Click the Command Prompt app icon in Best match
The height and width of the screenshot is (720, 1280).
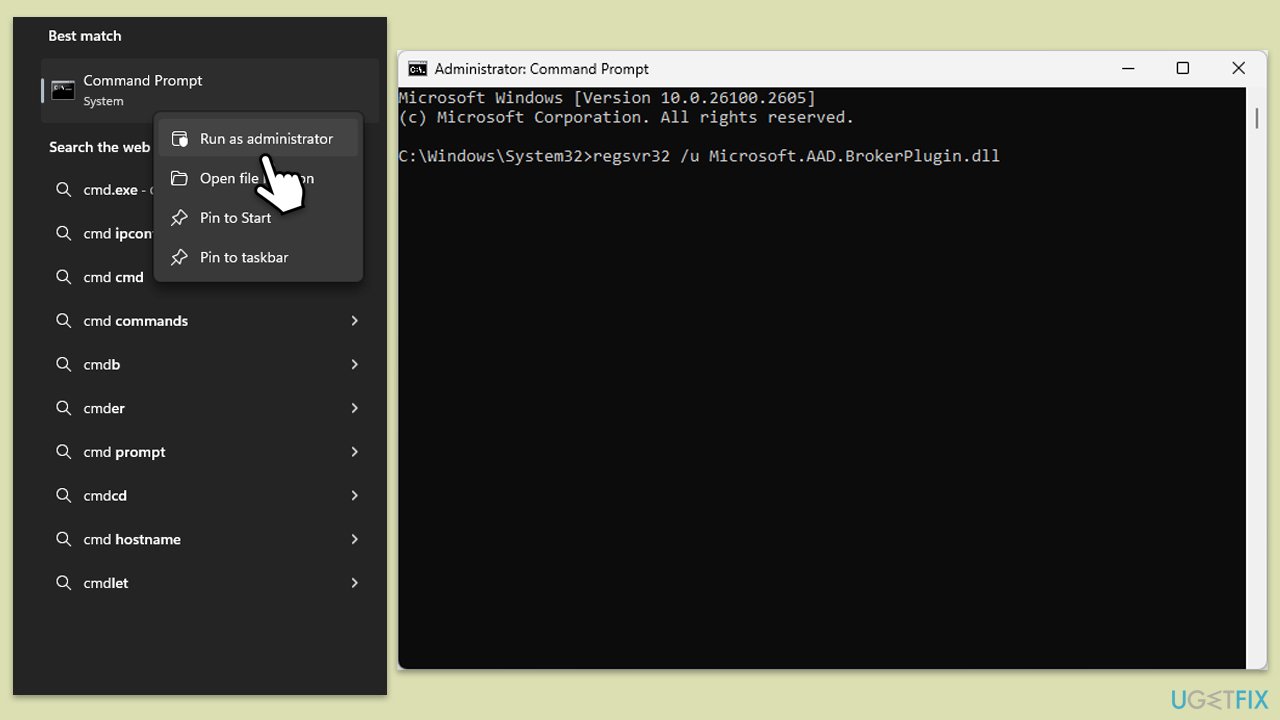click(x=63, y=90)
